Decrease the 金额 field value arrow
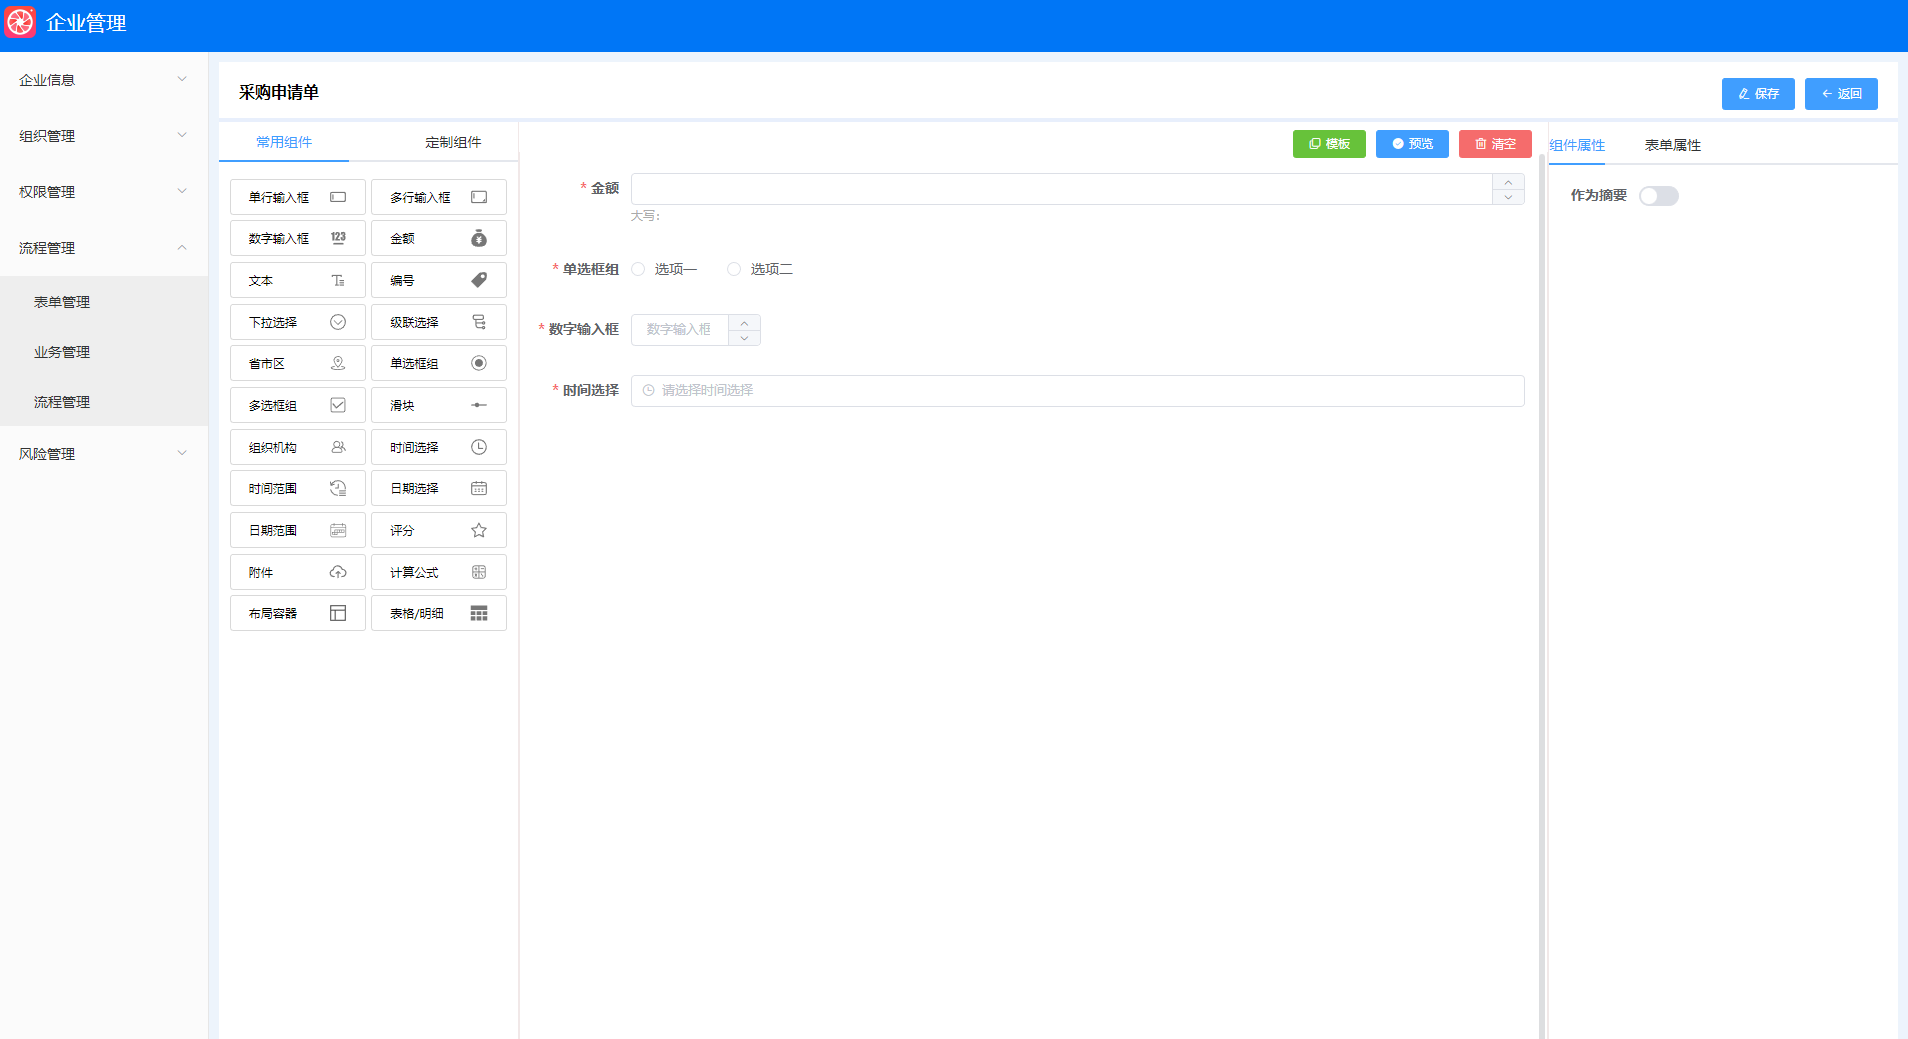The height and width of the screenshot is (1039, 1908). point(1508,197)
